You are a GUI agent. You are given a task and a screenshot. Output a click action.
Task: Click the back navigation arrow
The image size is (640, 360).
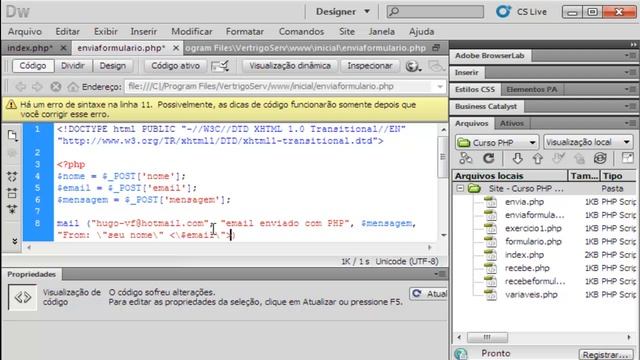pos(20,87)
